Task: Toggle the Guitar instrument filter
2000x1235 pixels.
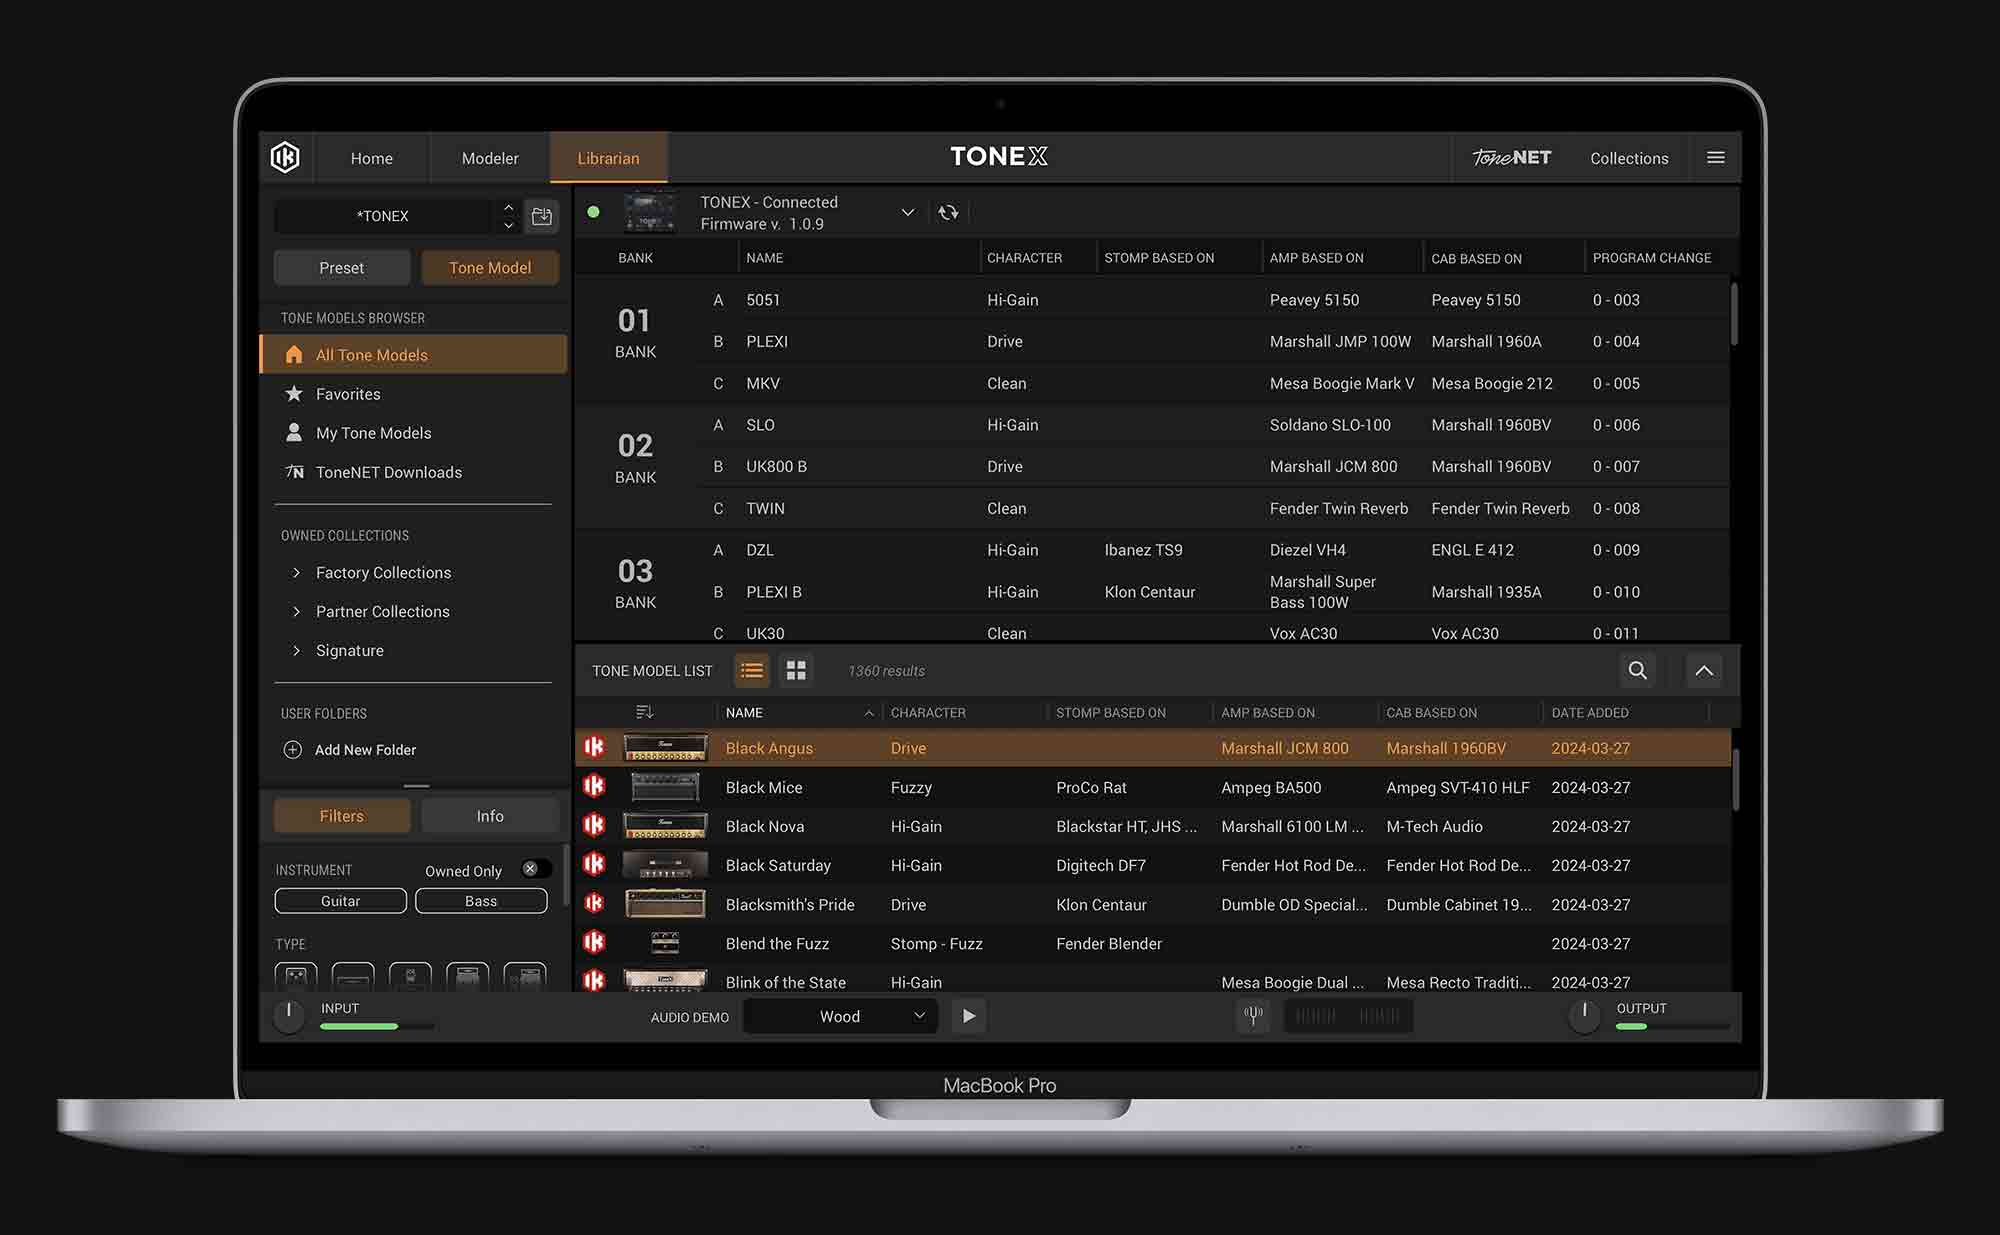Action: point(340,901)
